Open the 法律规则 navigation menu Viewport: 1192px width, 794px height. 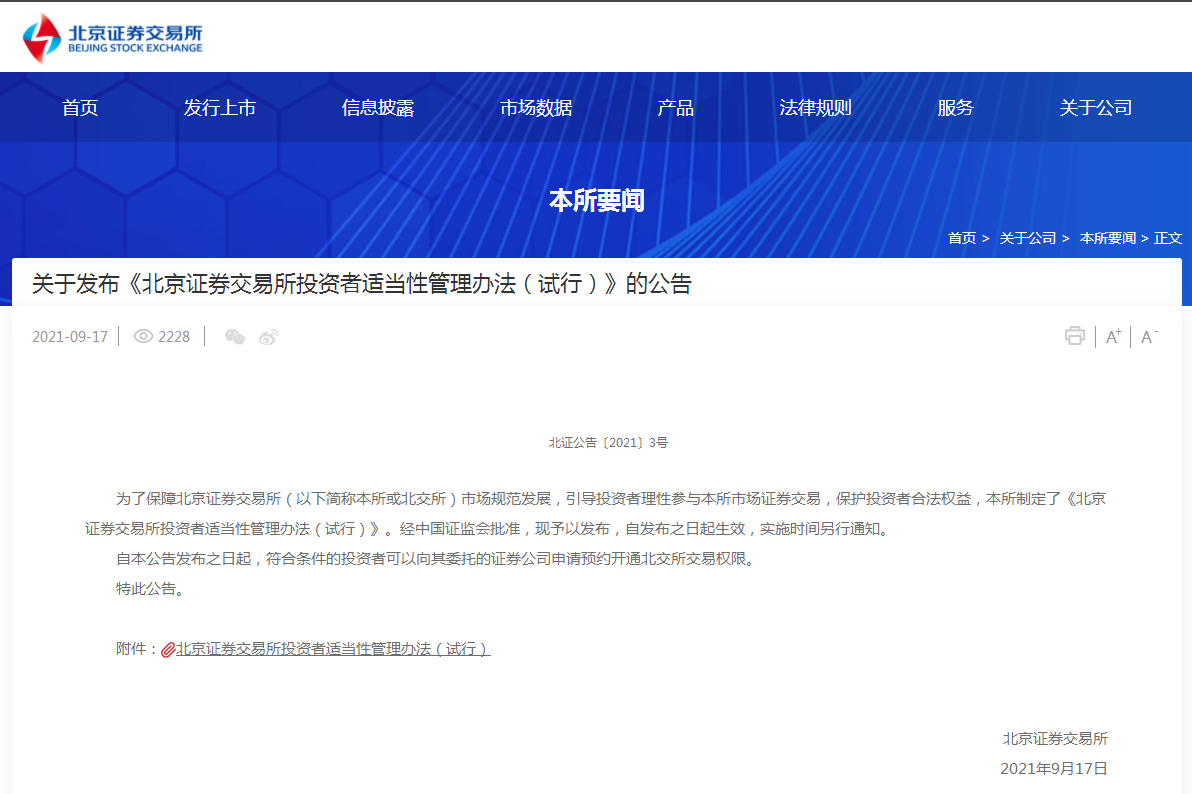816,108
